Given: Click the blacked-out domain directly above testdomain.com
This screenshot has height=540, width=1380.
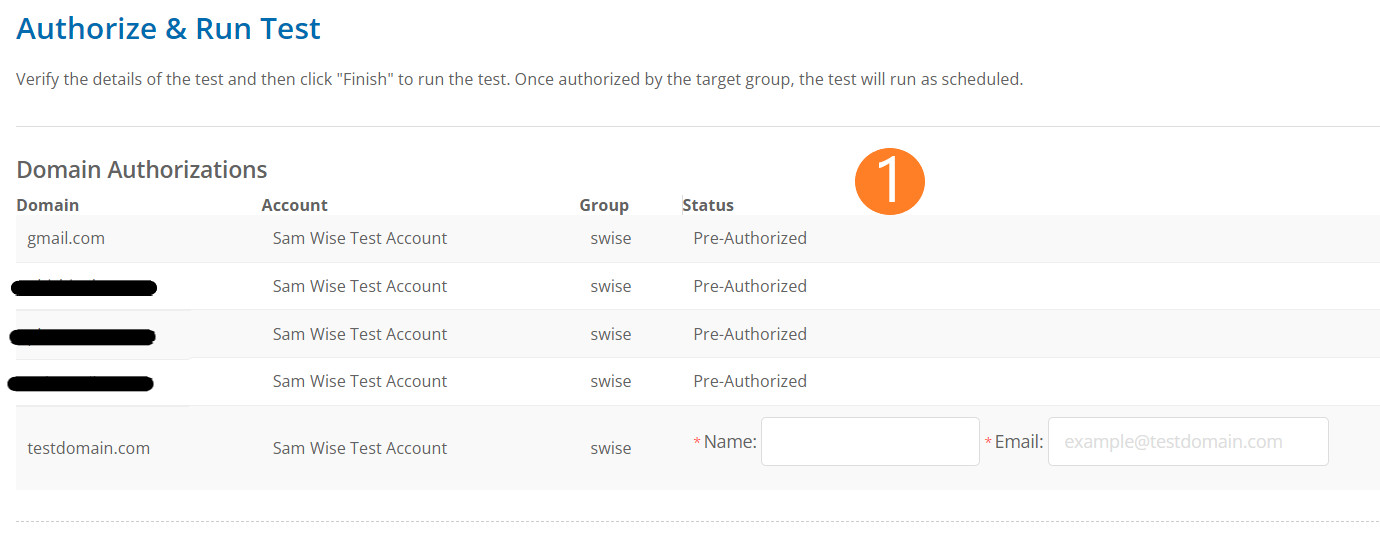Looking at the screenshot, I should [x=80, y=382].
